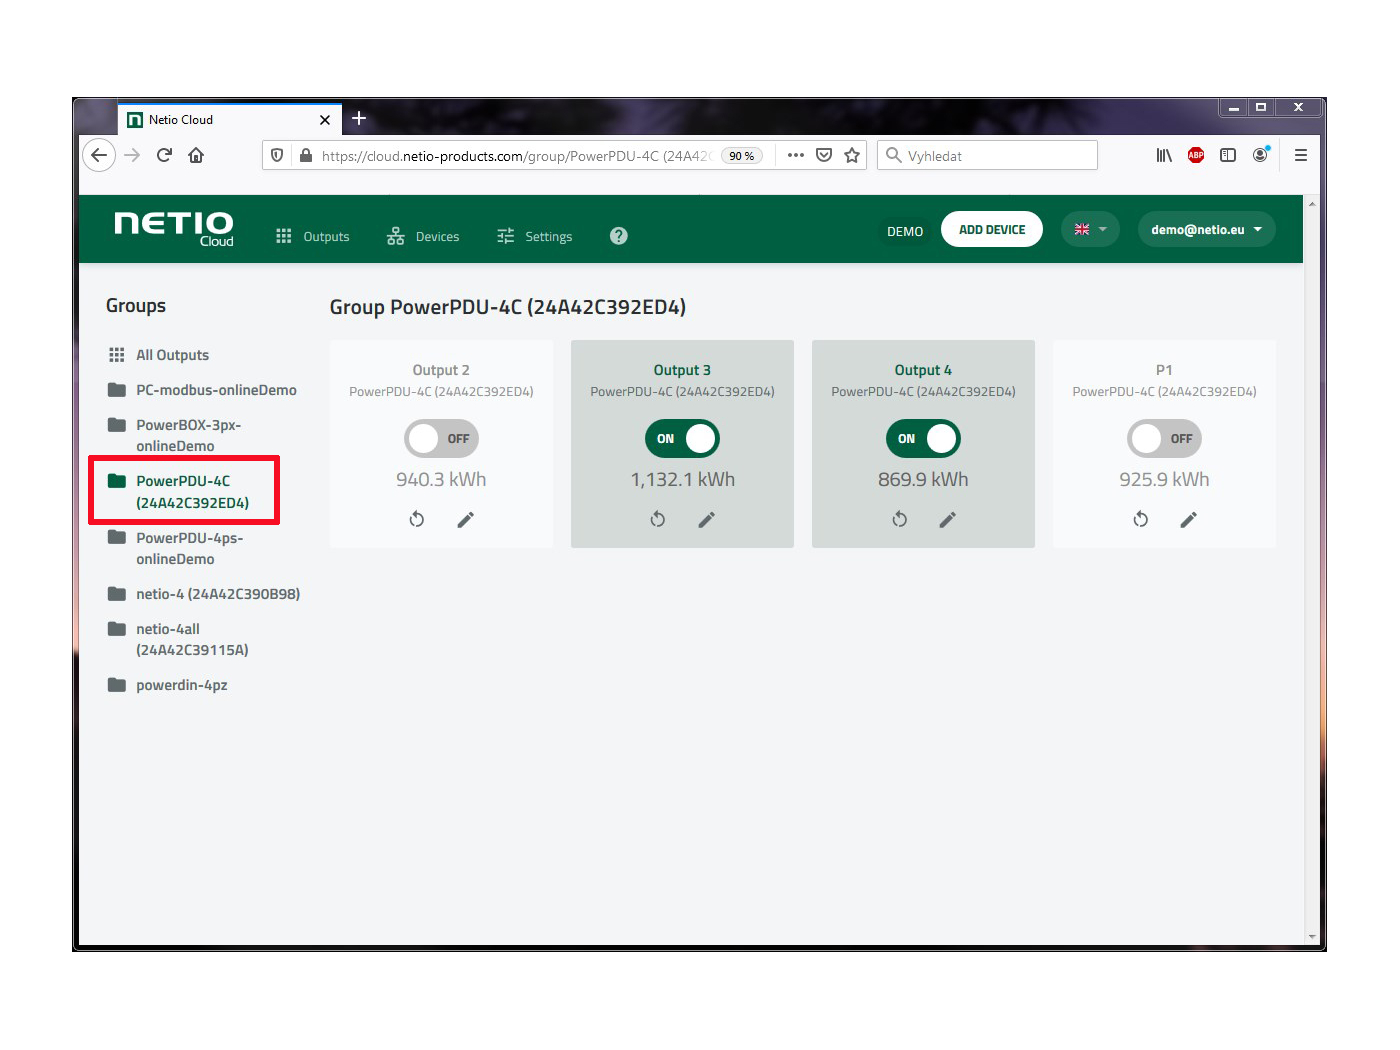
Task: Open a new tab with plus button
Action: pos(359,118)
